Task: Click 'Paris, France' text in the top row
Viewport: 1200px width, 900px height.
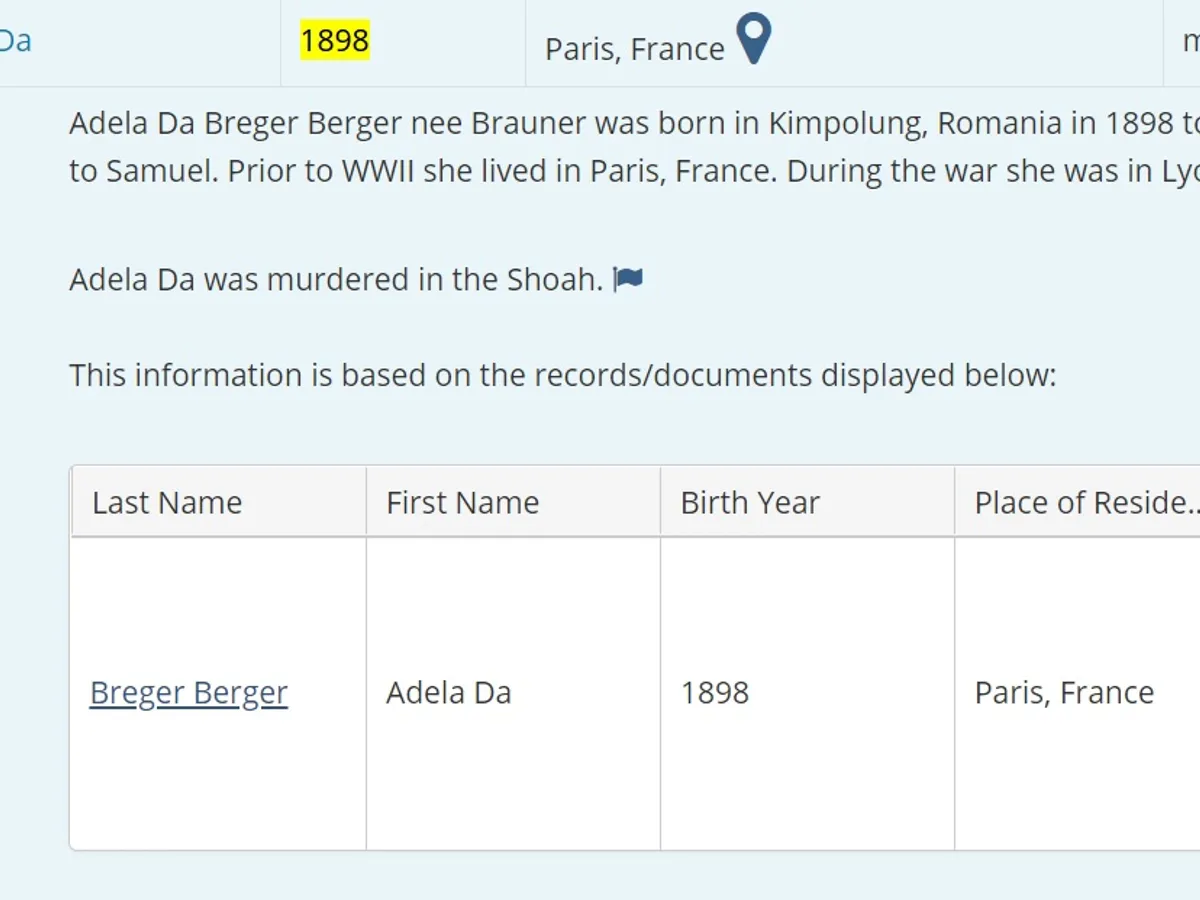Action: (x=634, y=49)
